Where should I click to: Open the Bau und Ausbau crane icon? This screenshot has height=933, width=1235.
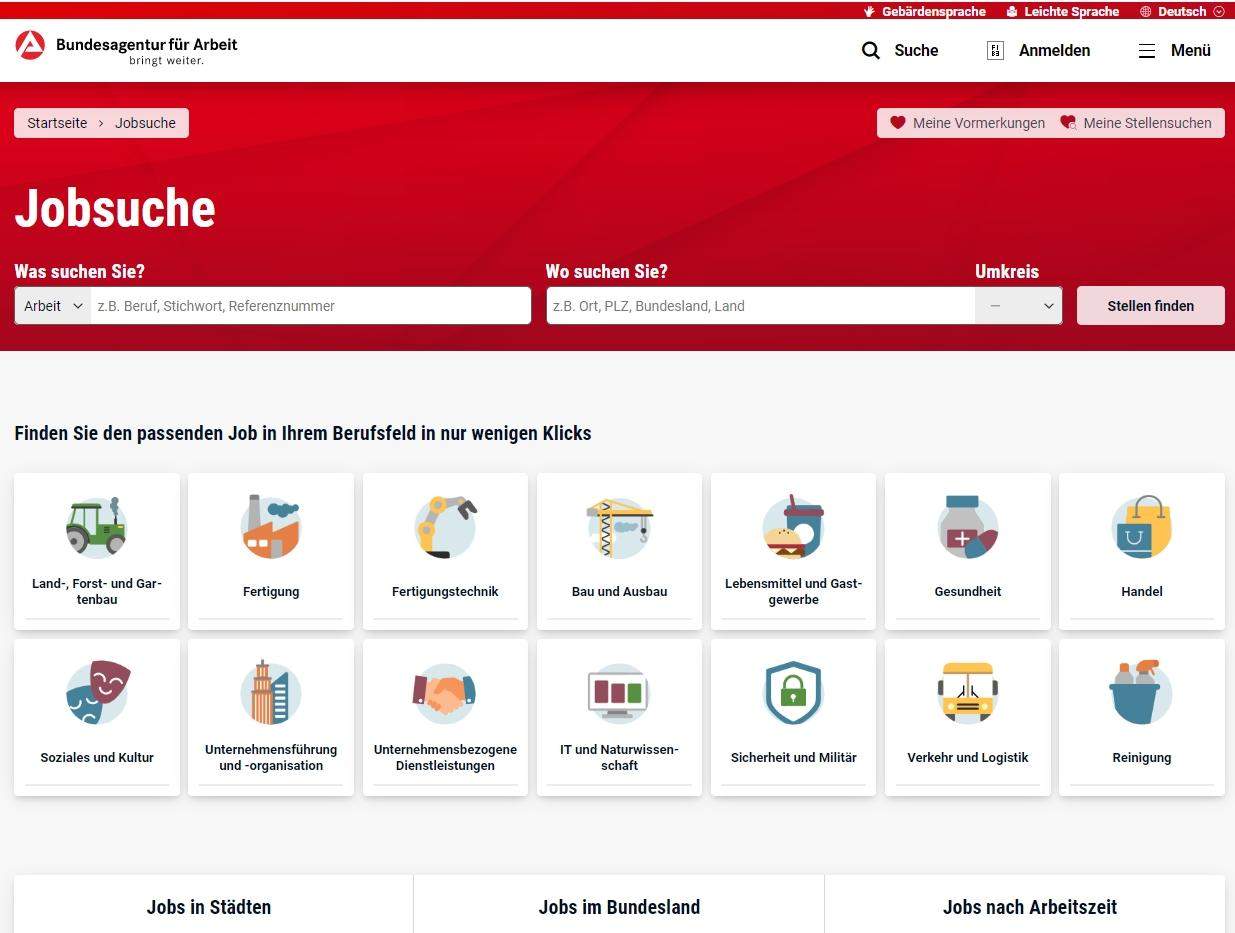(x=619, y=527)
